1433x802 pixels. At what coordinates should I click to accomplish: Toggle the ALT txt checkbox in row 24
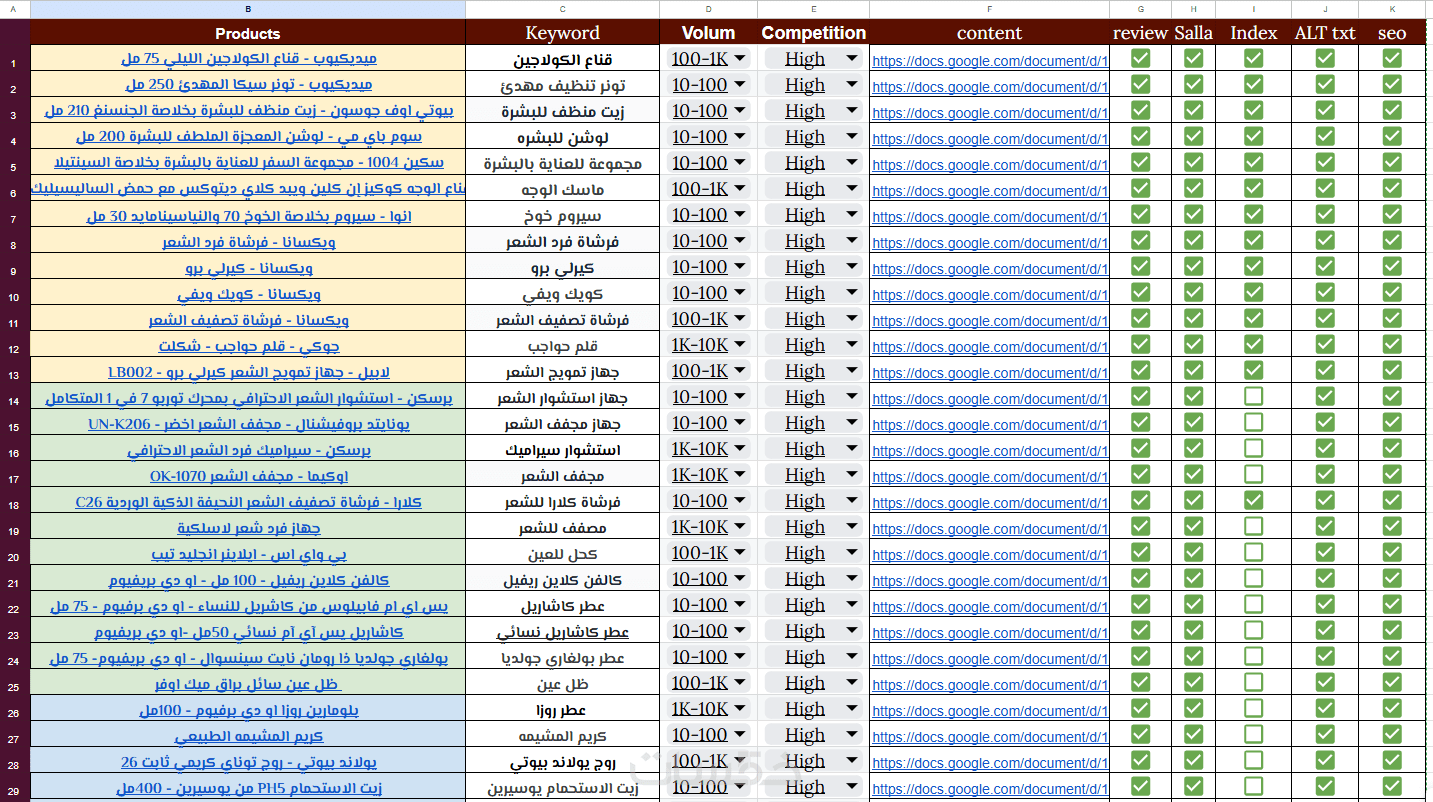[1325, 656]
